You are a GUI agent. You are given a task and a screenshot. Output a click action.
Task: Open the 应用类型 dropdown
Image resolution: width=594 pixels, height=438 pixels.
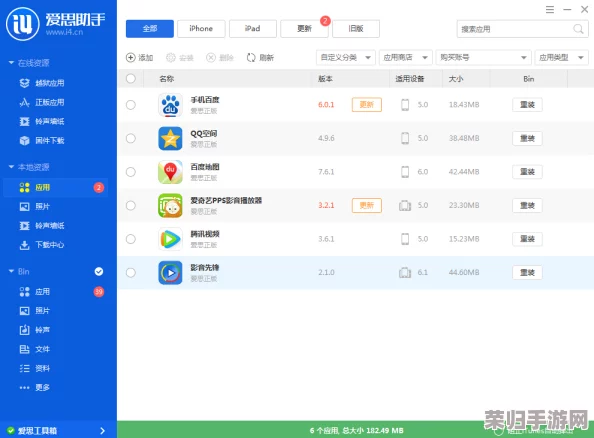561,58
